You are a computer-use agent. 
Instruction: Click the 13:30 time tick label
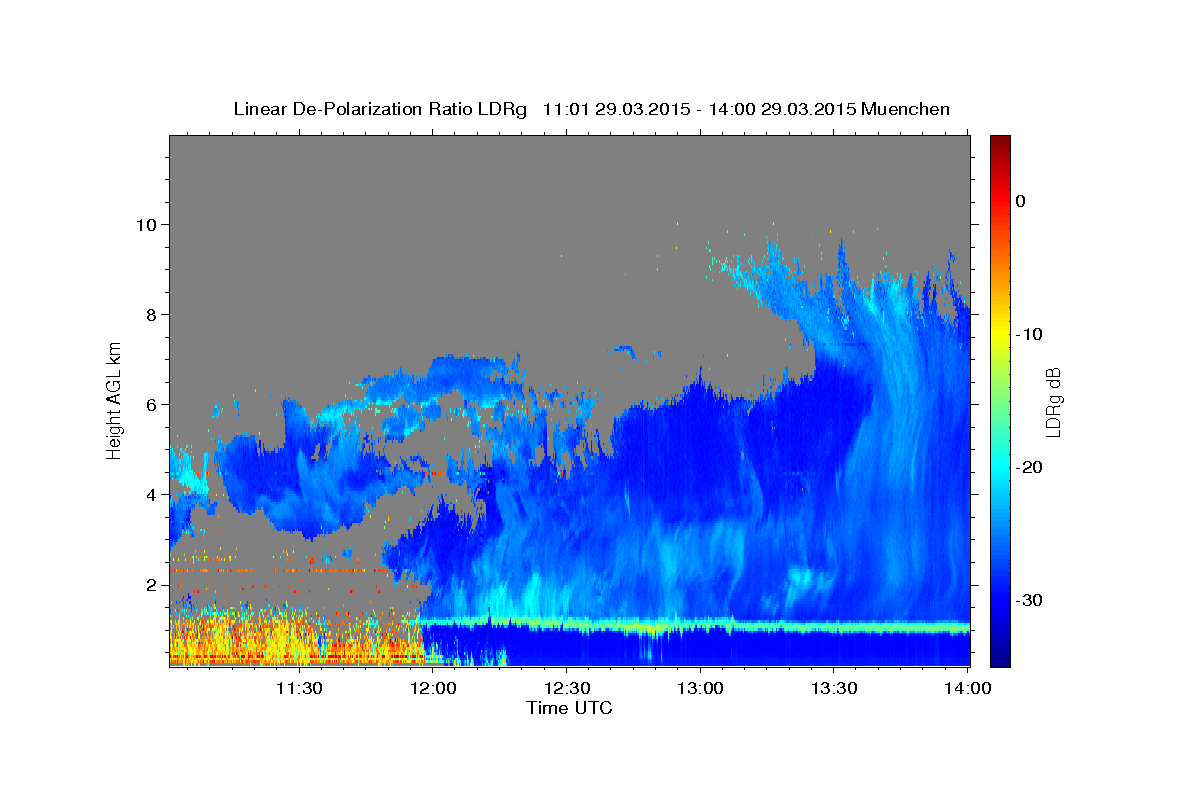[834, 688]
